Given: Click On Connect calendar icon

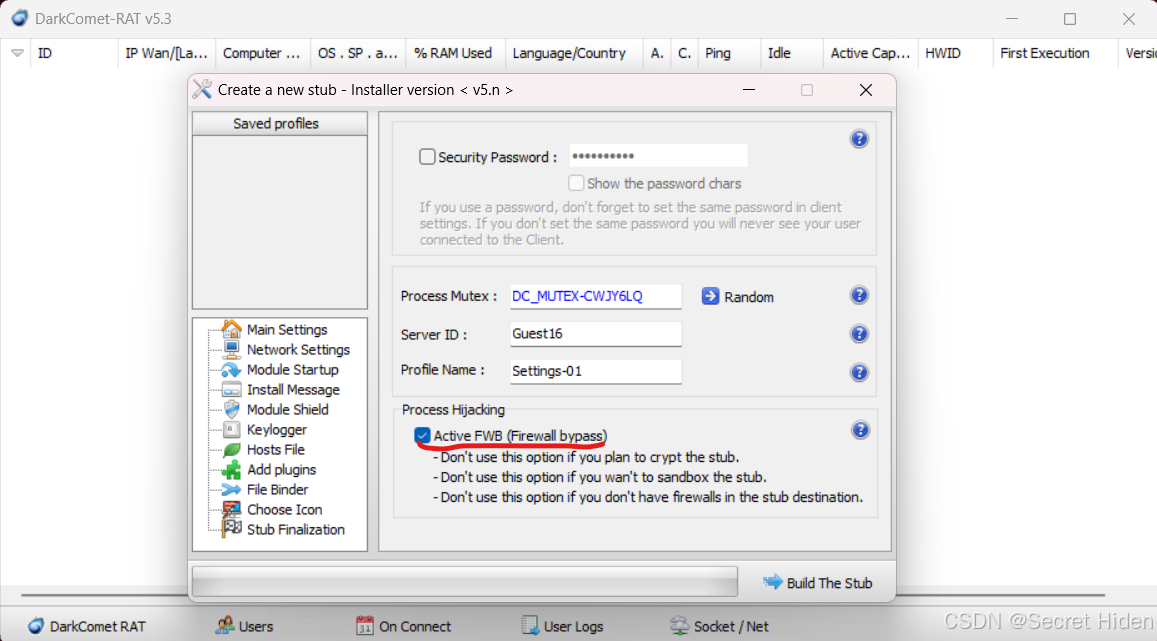Looking at the screenshot, I should [365, 626].
